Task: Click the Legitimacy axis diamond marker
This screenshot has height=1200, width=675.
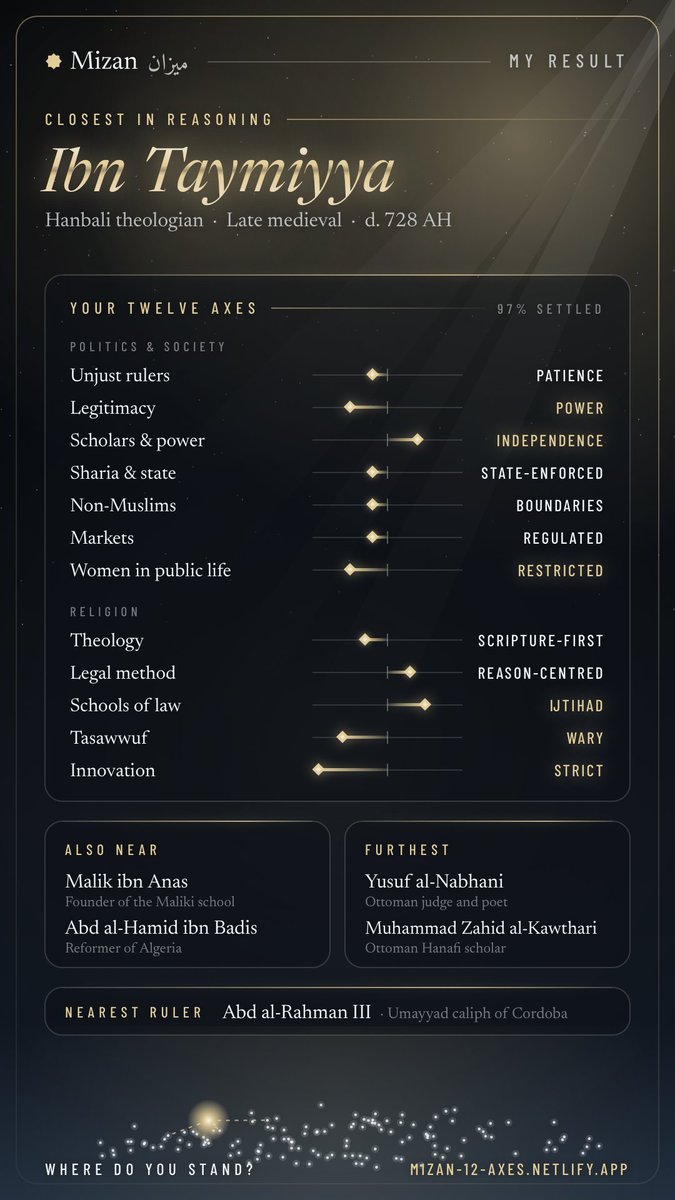Action: (x=350, y=408)
